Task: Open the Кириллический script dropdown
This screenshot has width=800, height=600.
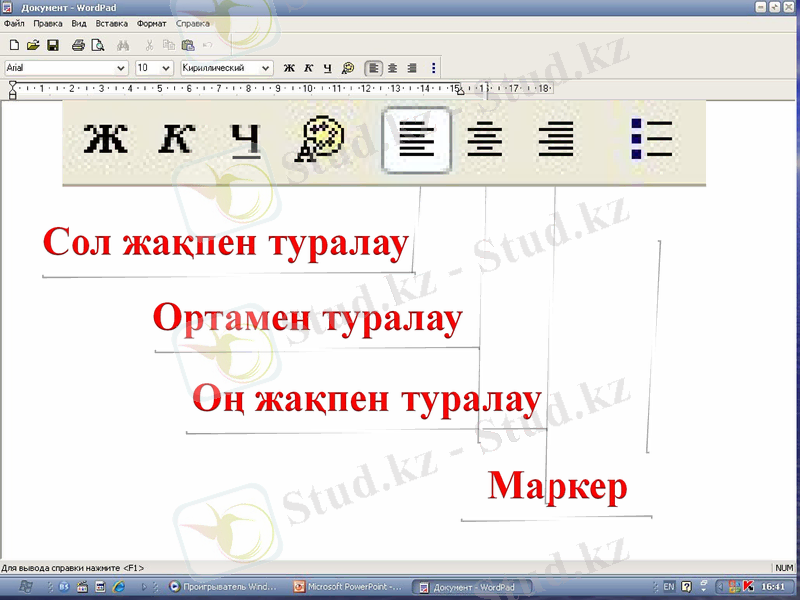Action: (x=267, y=68)
